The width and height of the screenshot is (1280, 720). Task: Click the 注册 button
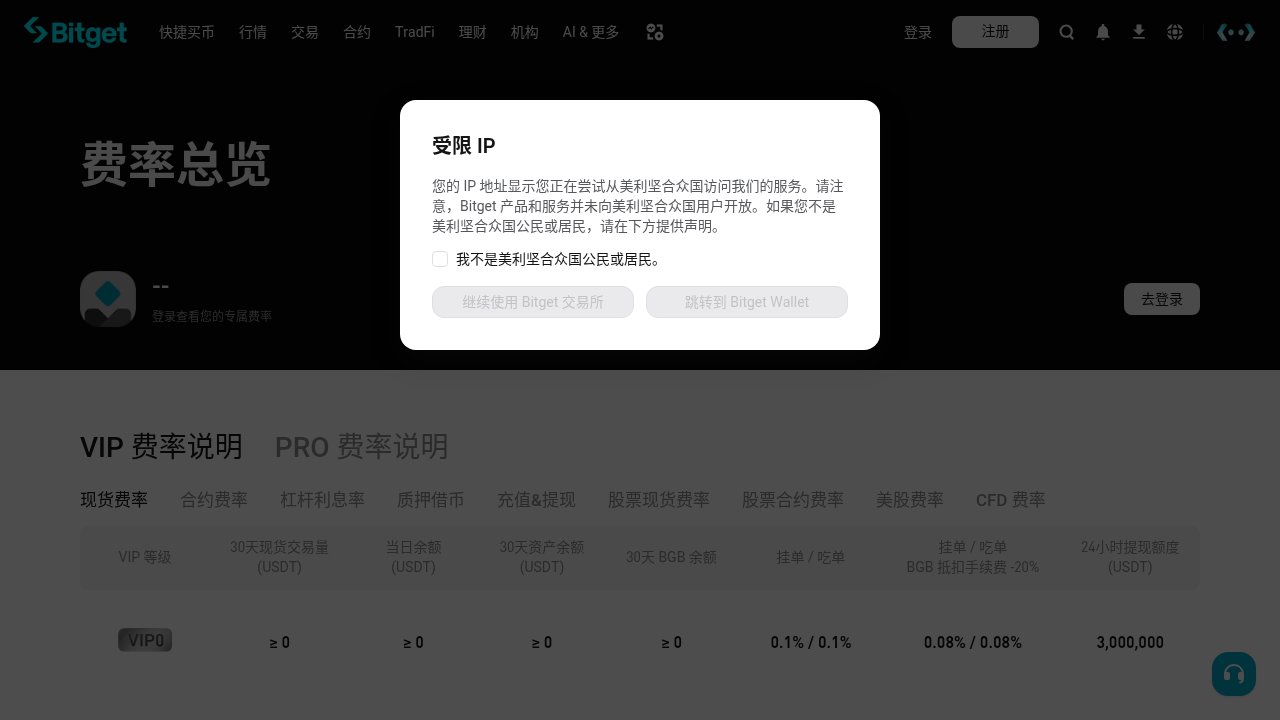point(995,32)
